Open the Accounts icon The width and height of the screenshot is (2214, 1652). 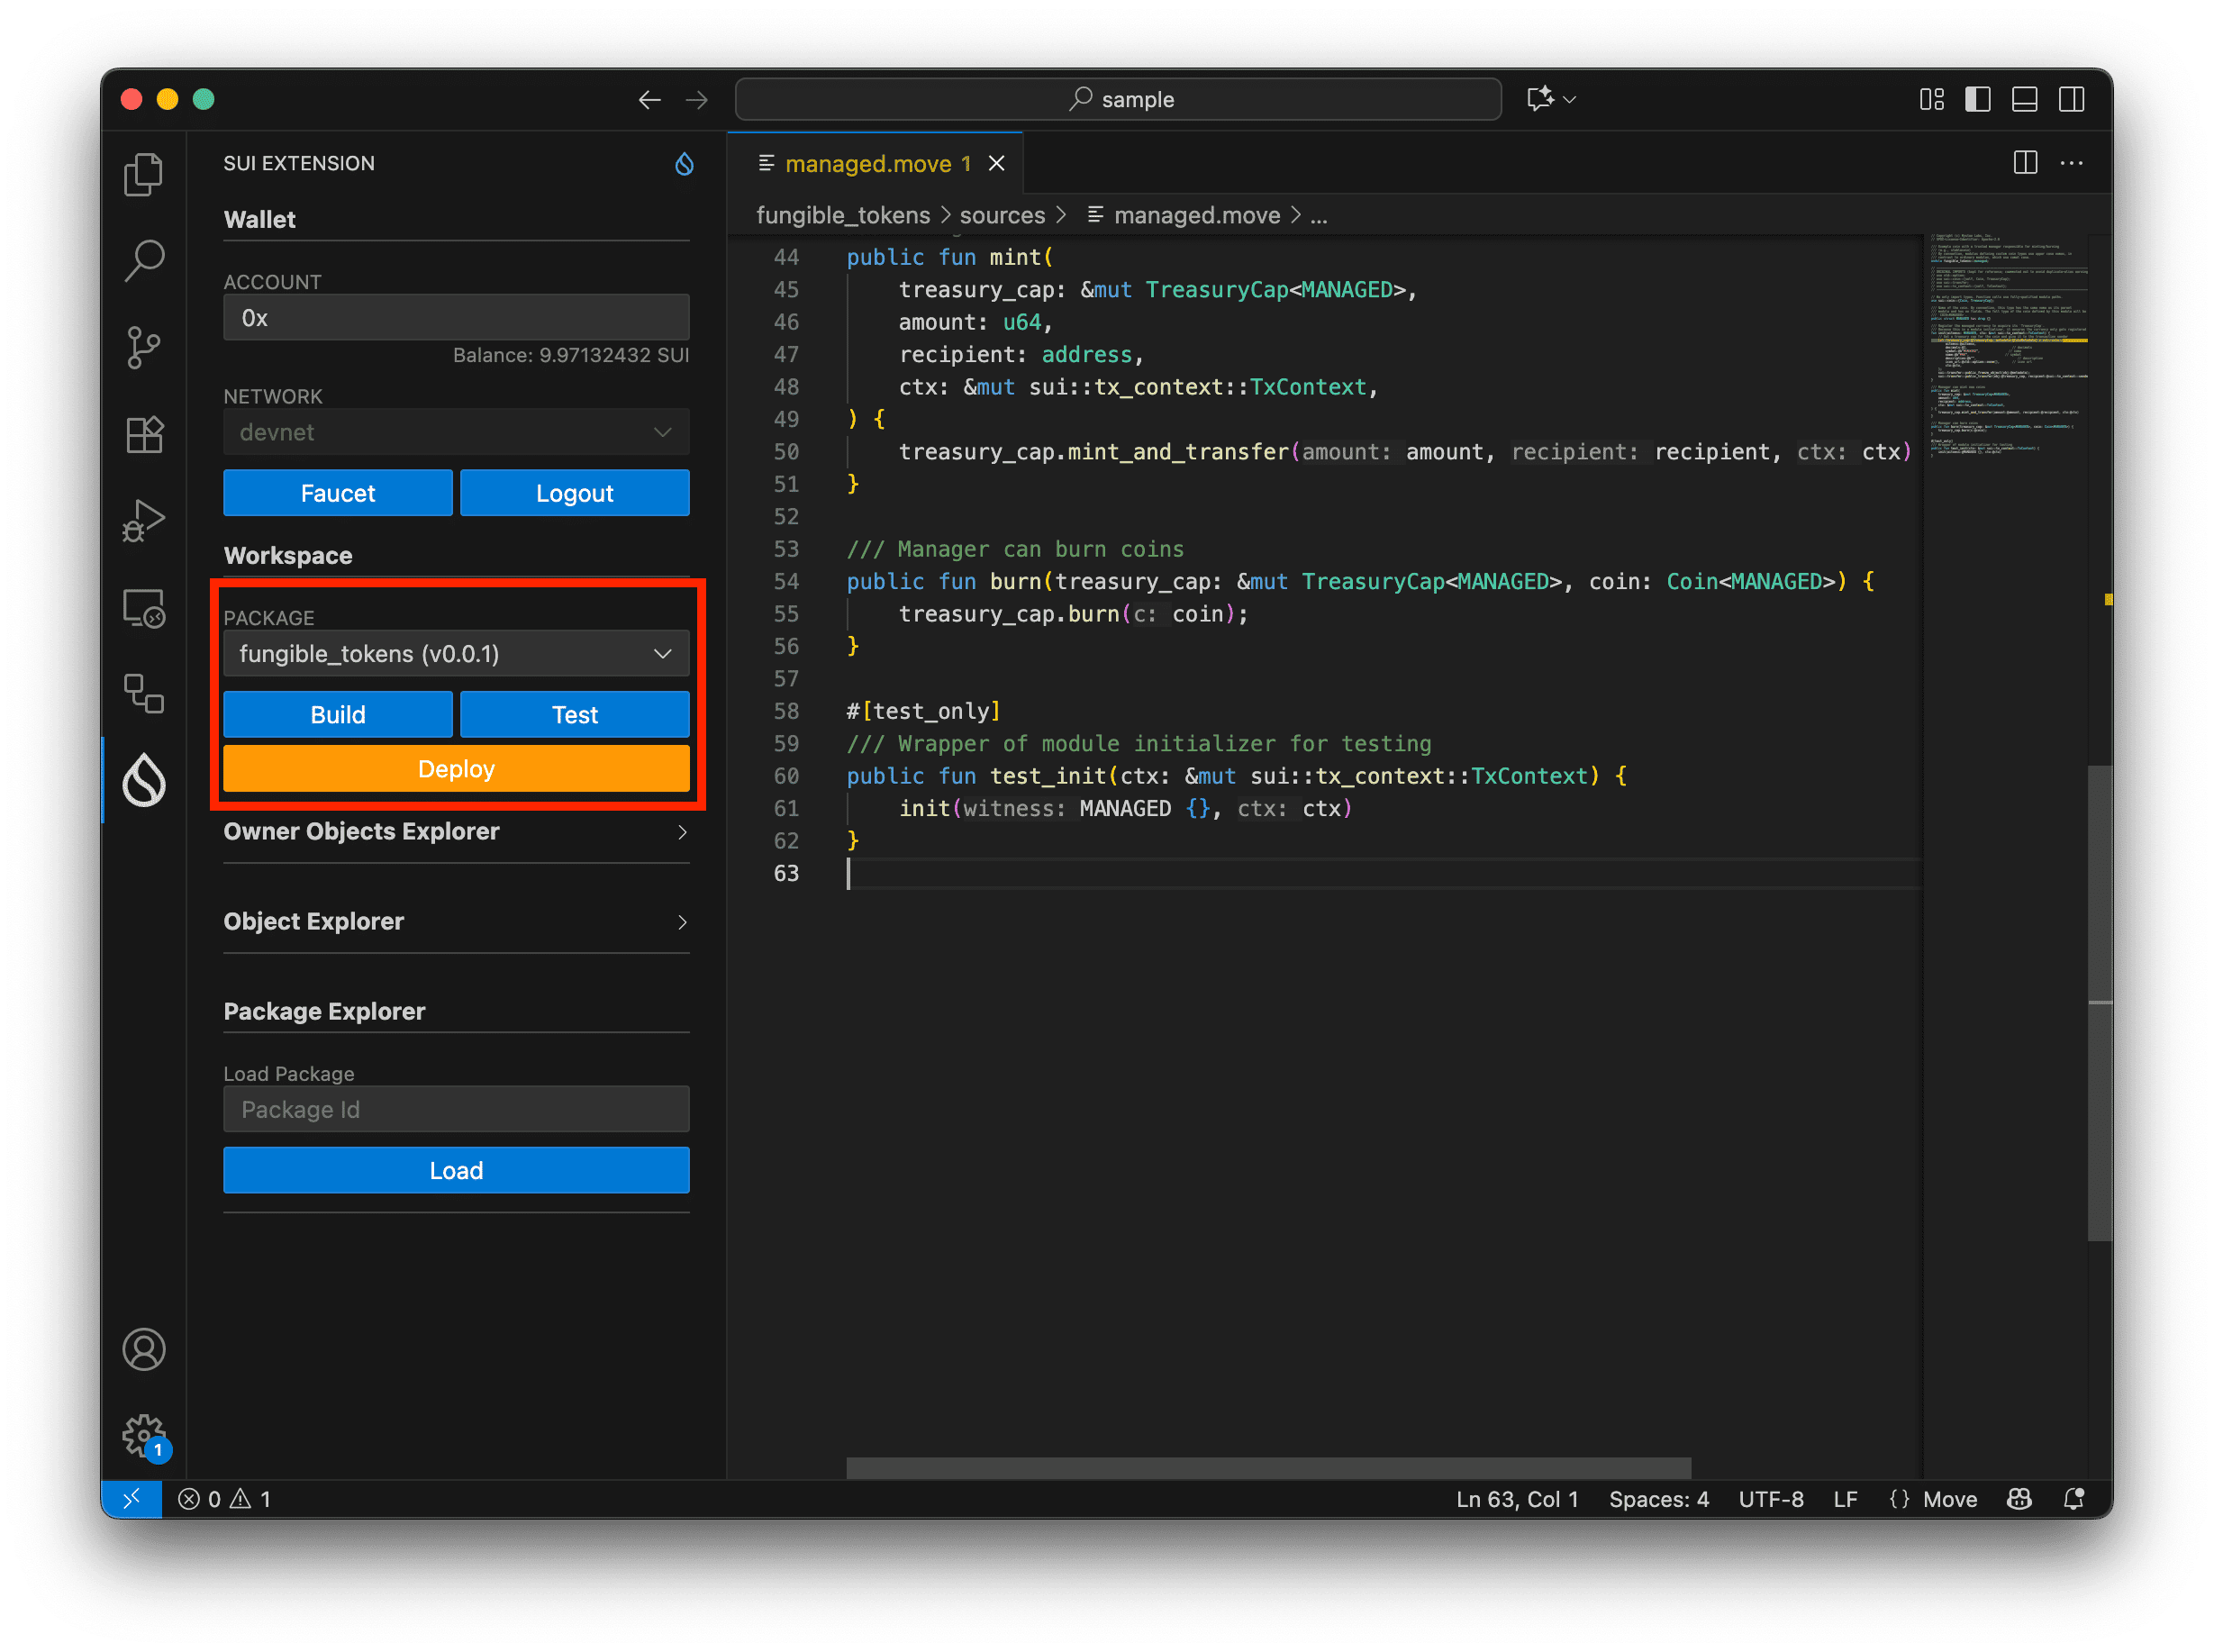tap(144, 1349)
